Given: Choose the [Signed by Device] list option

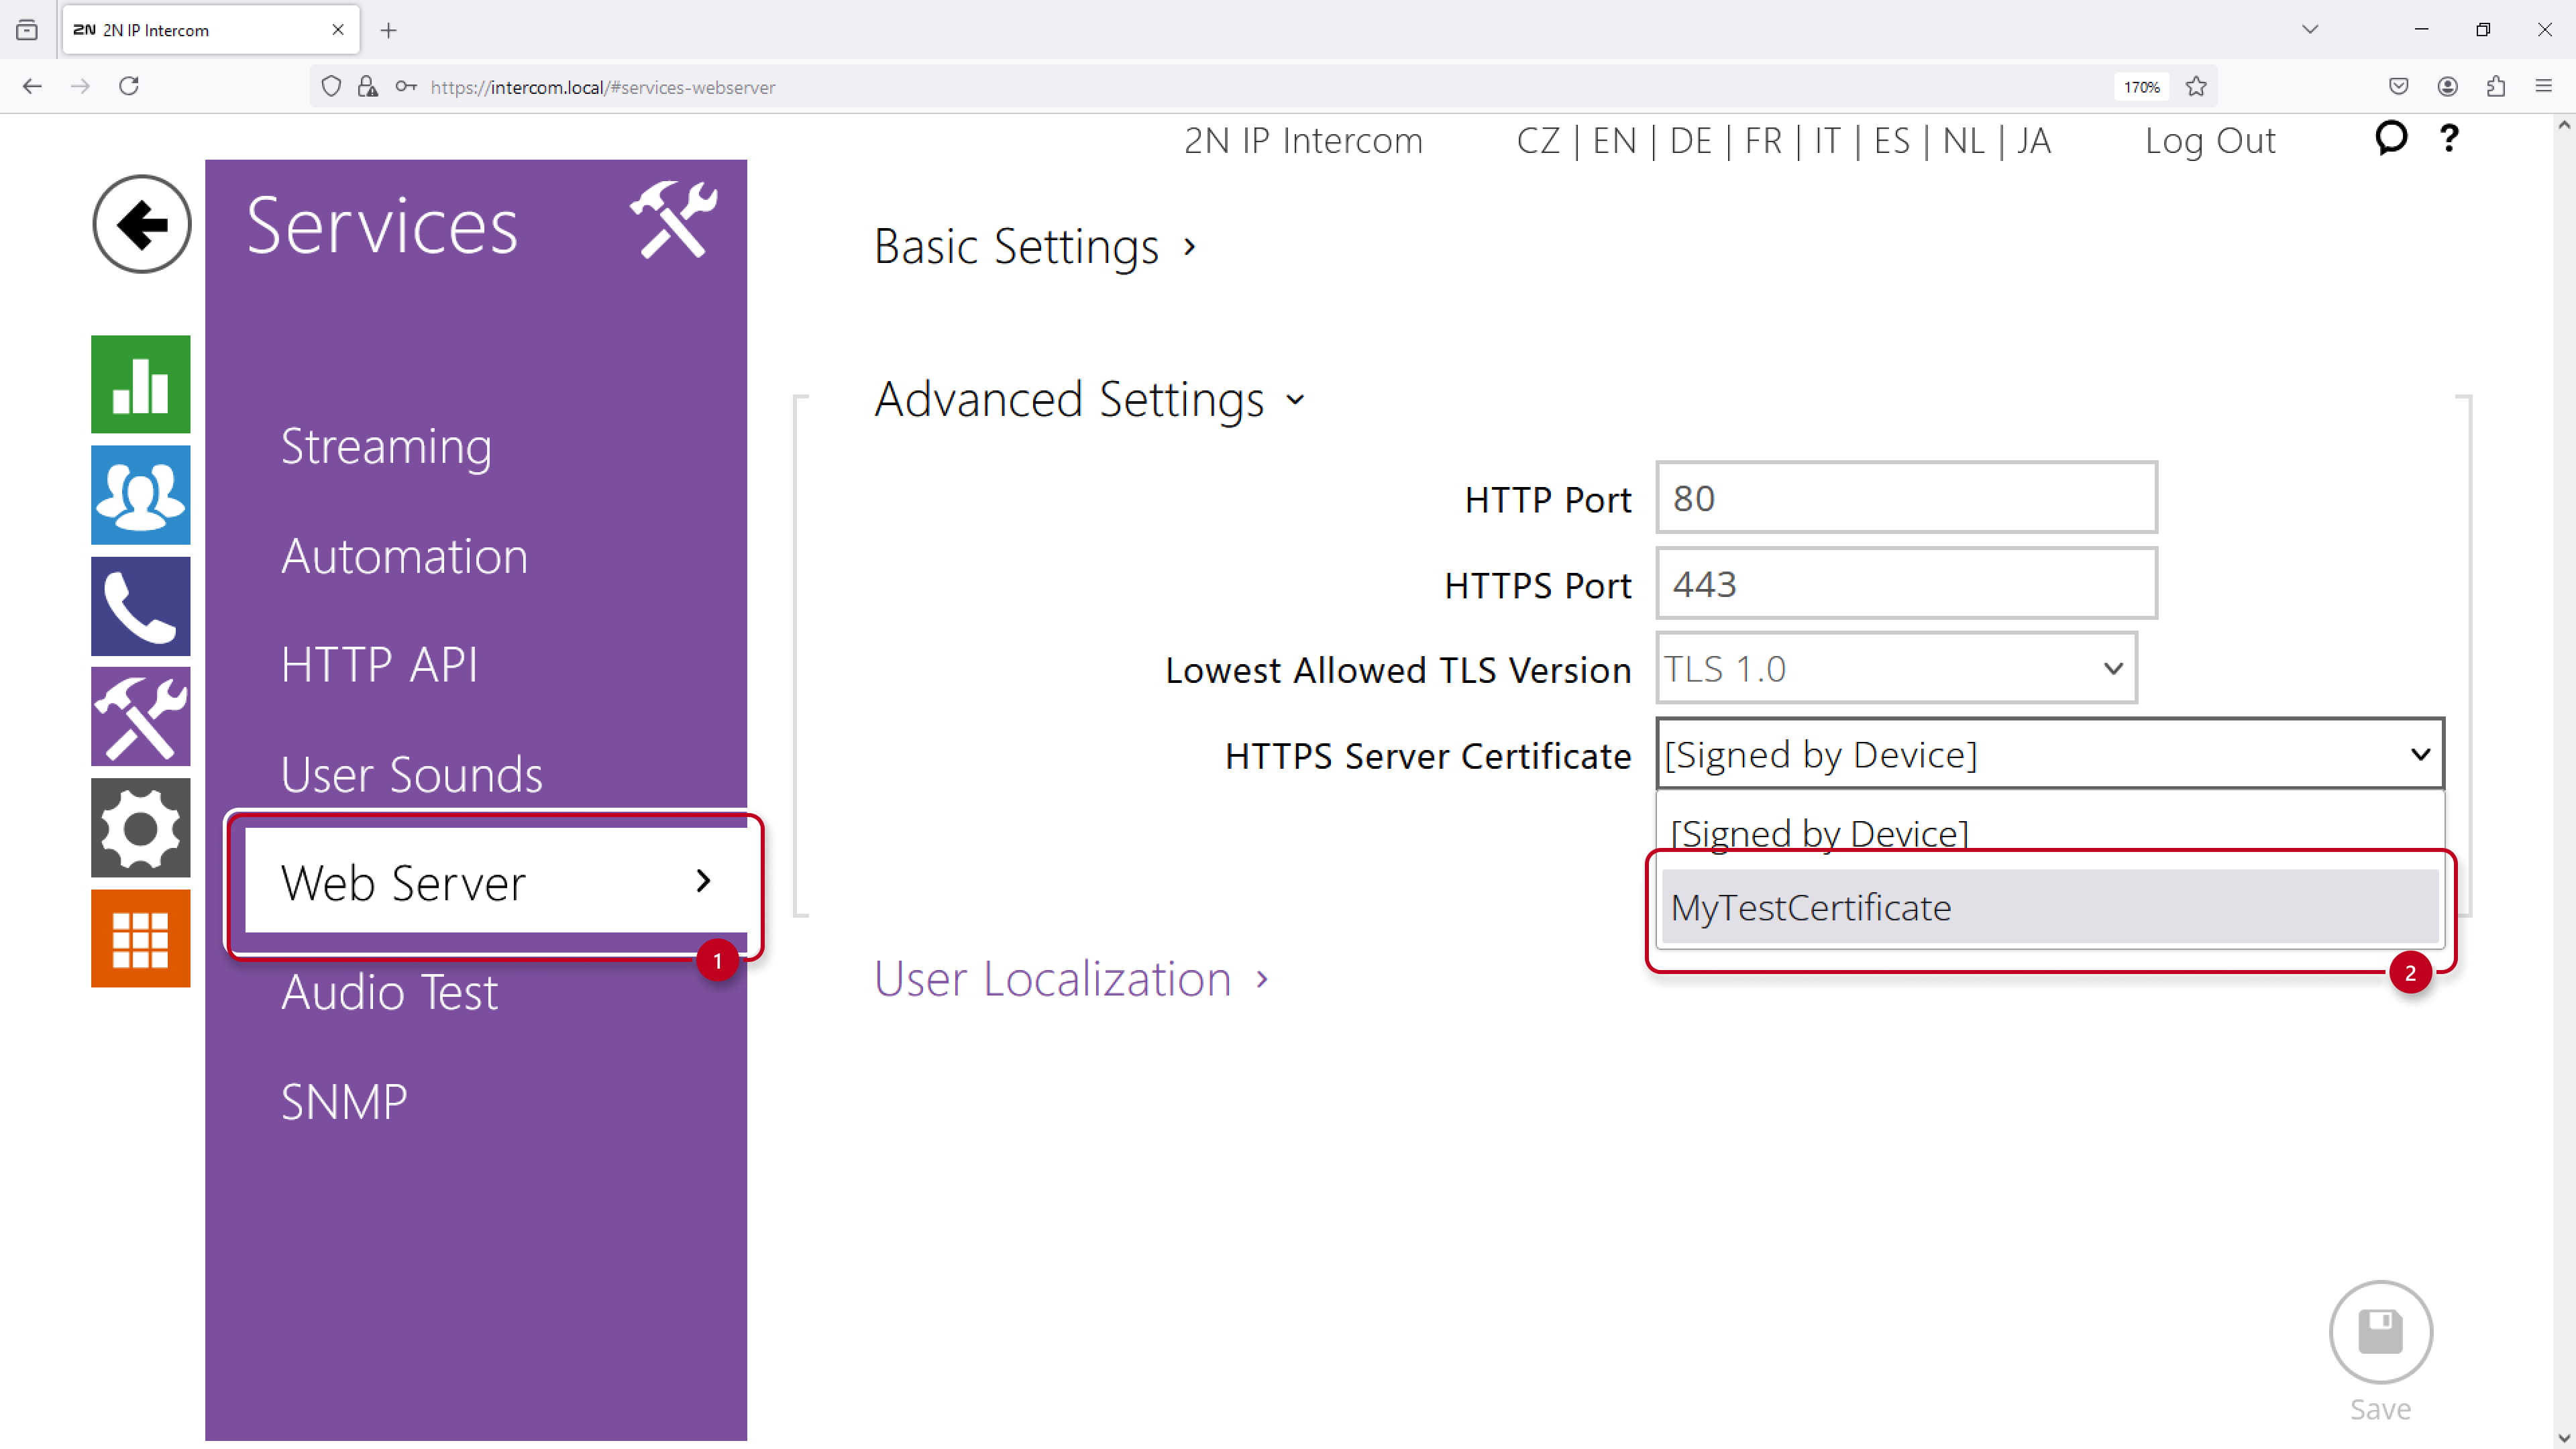Looking at the screenshot, I should (x=2050, y=832).
